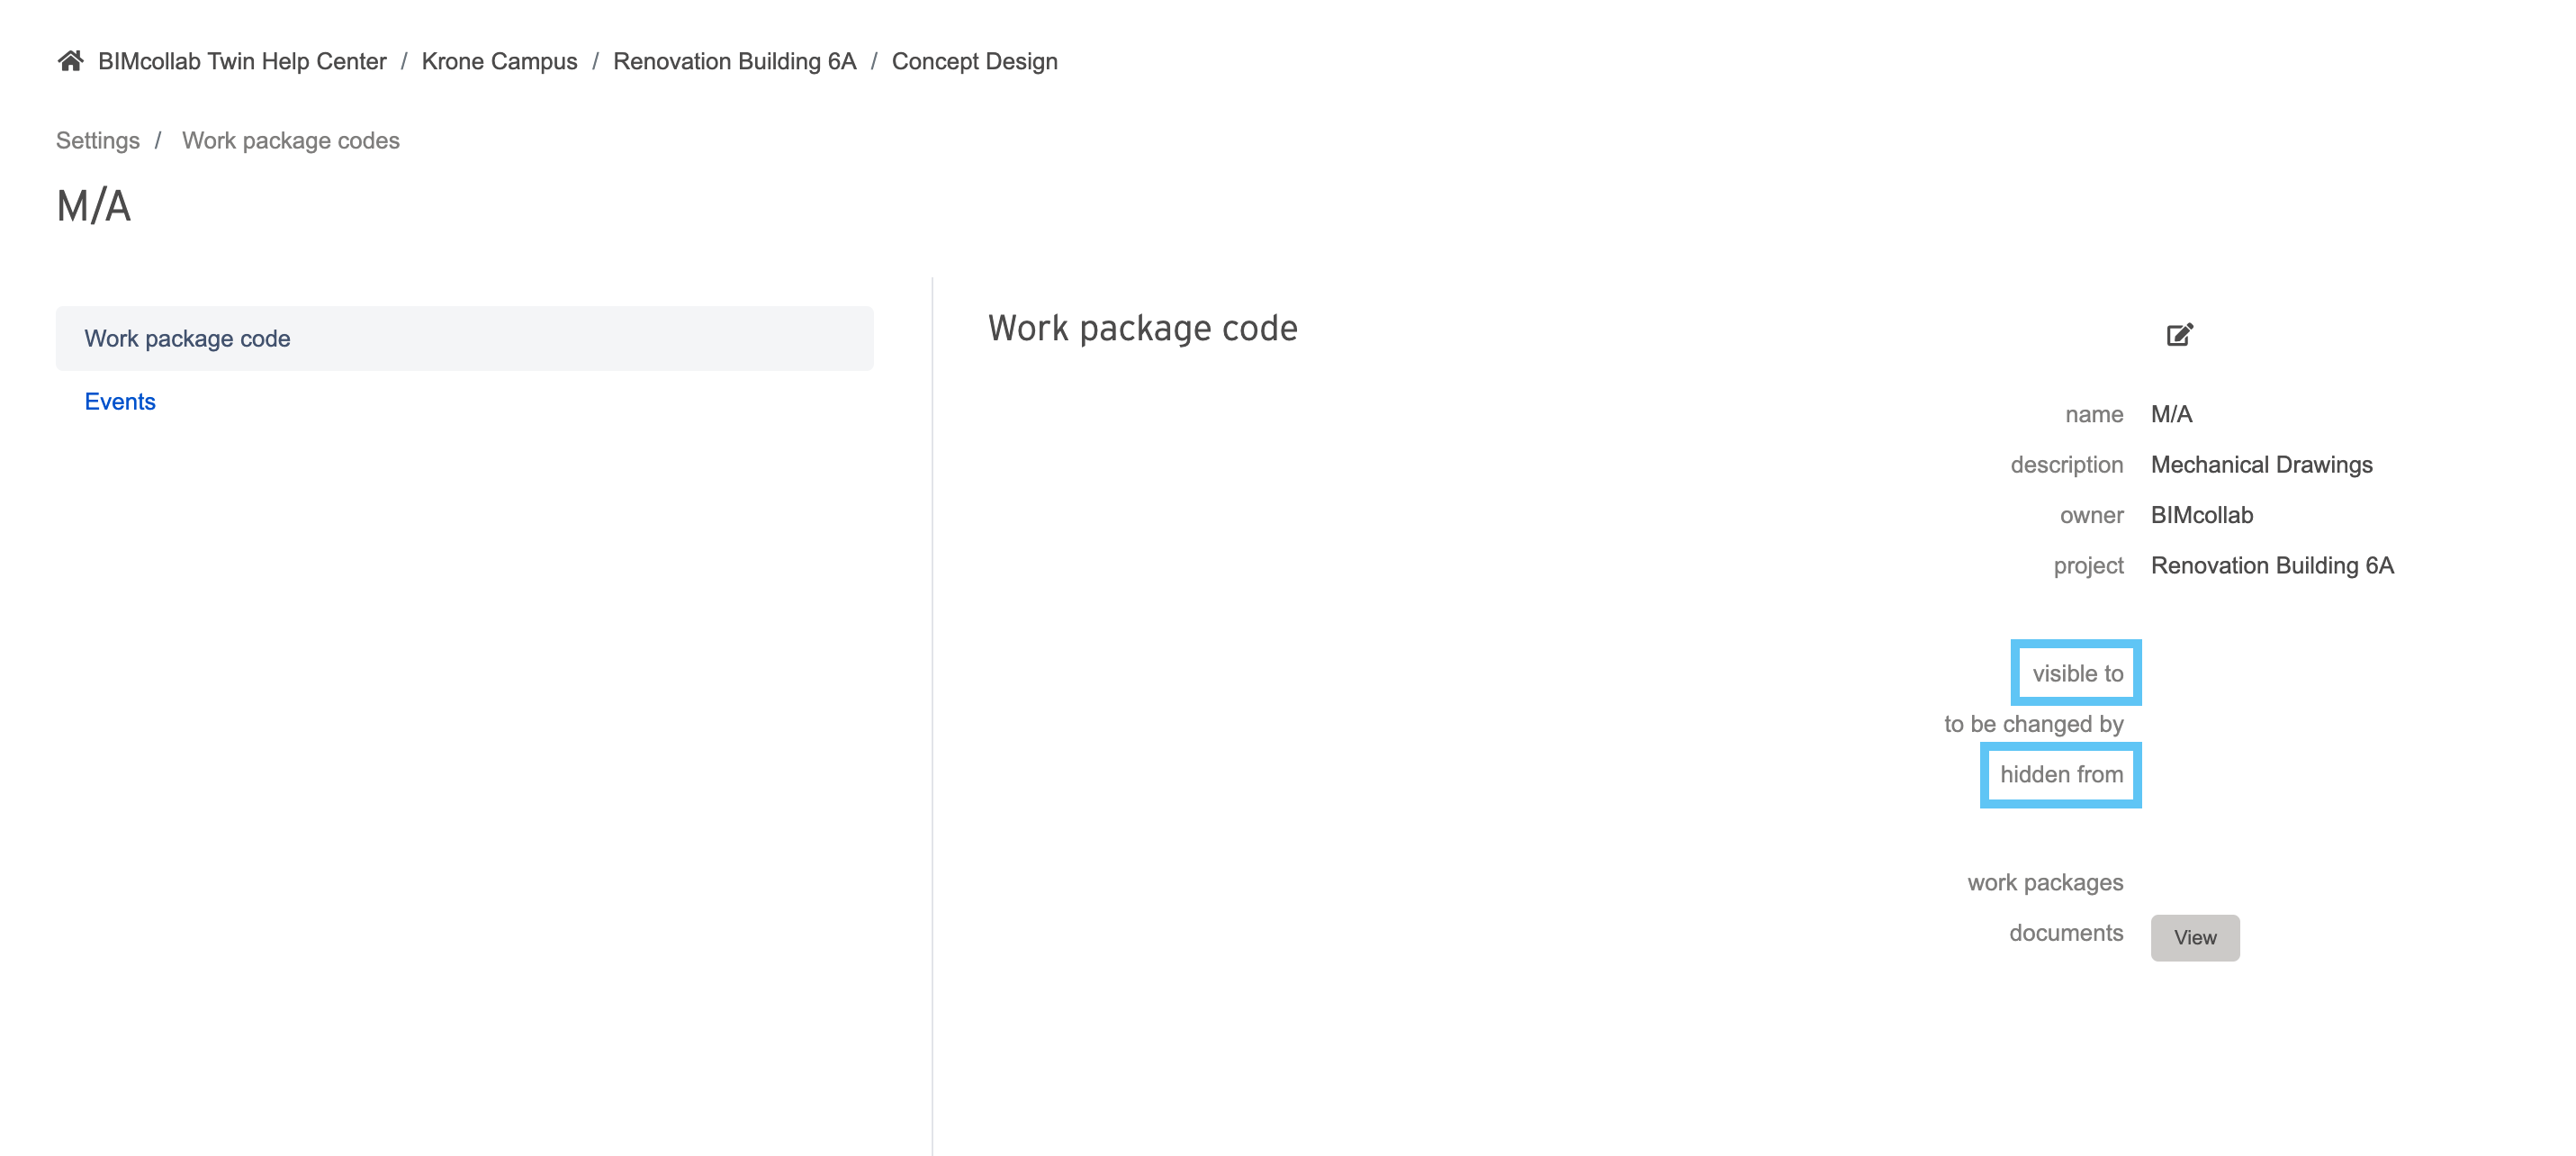Switch to the Events tab
Viewport: 2576px width, 1156px height.
120,402
